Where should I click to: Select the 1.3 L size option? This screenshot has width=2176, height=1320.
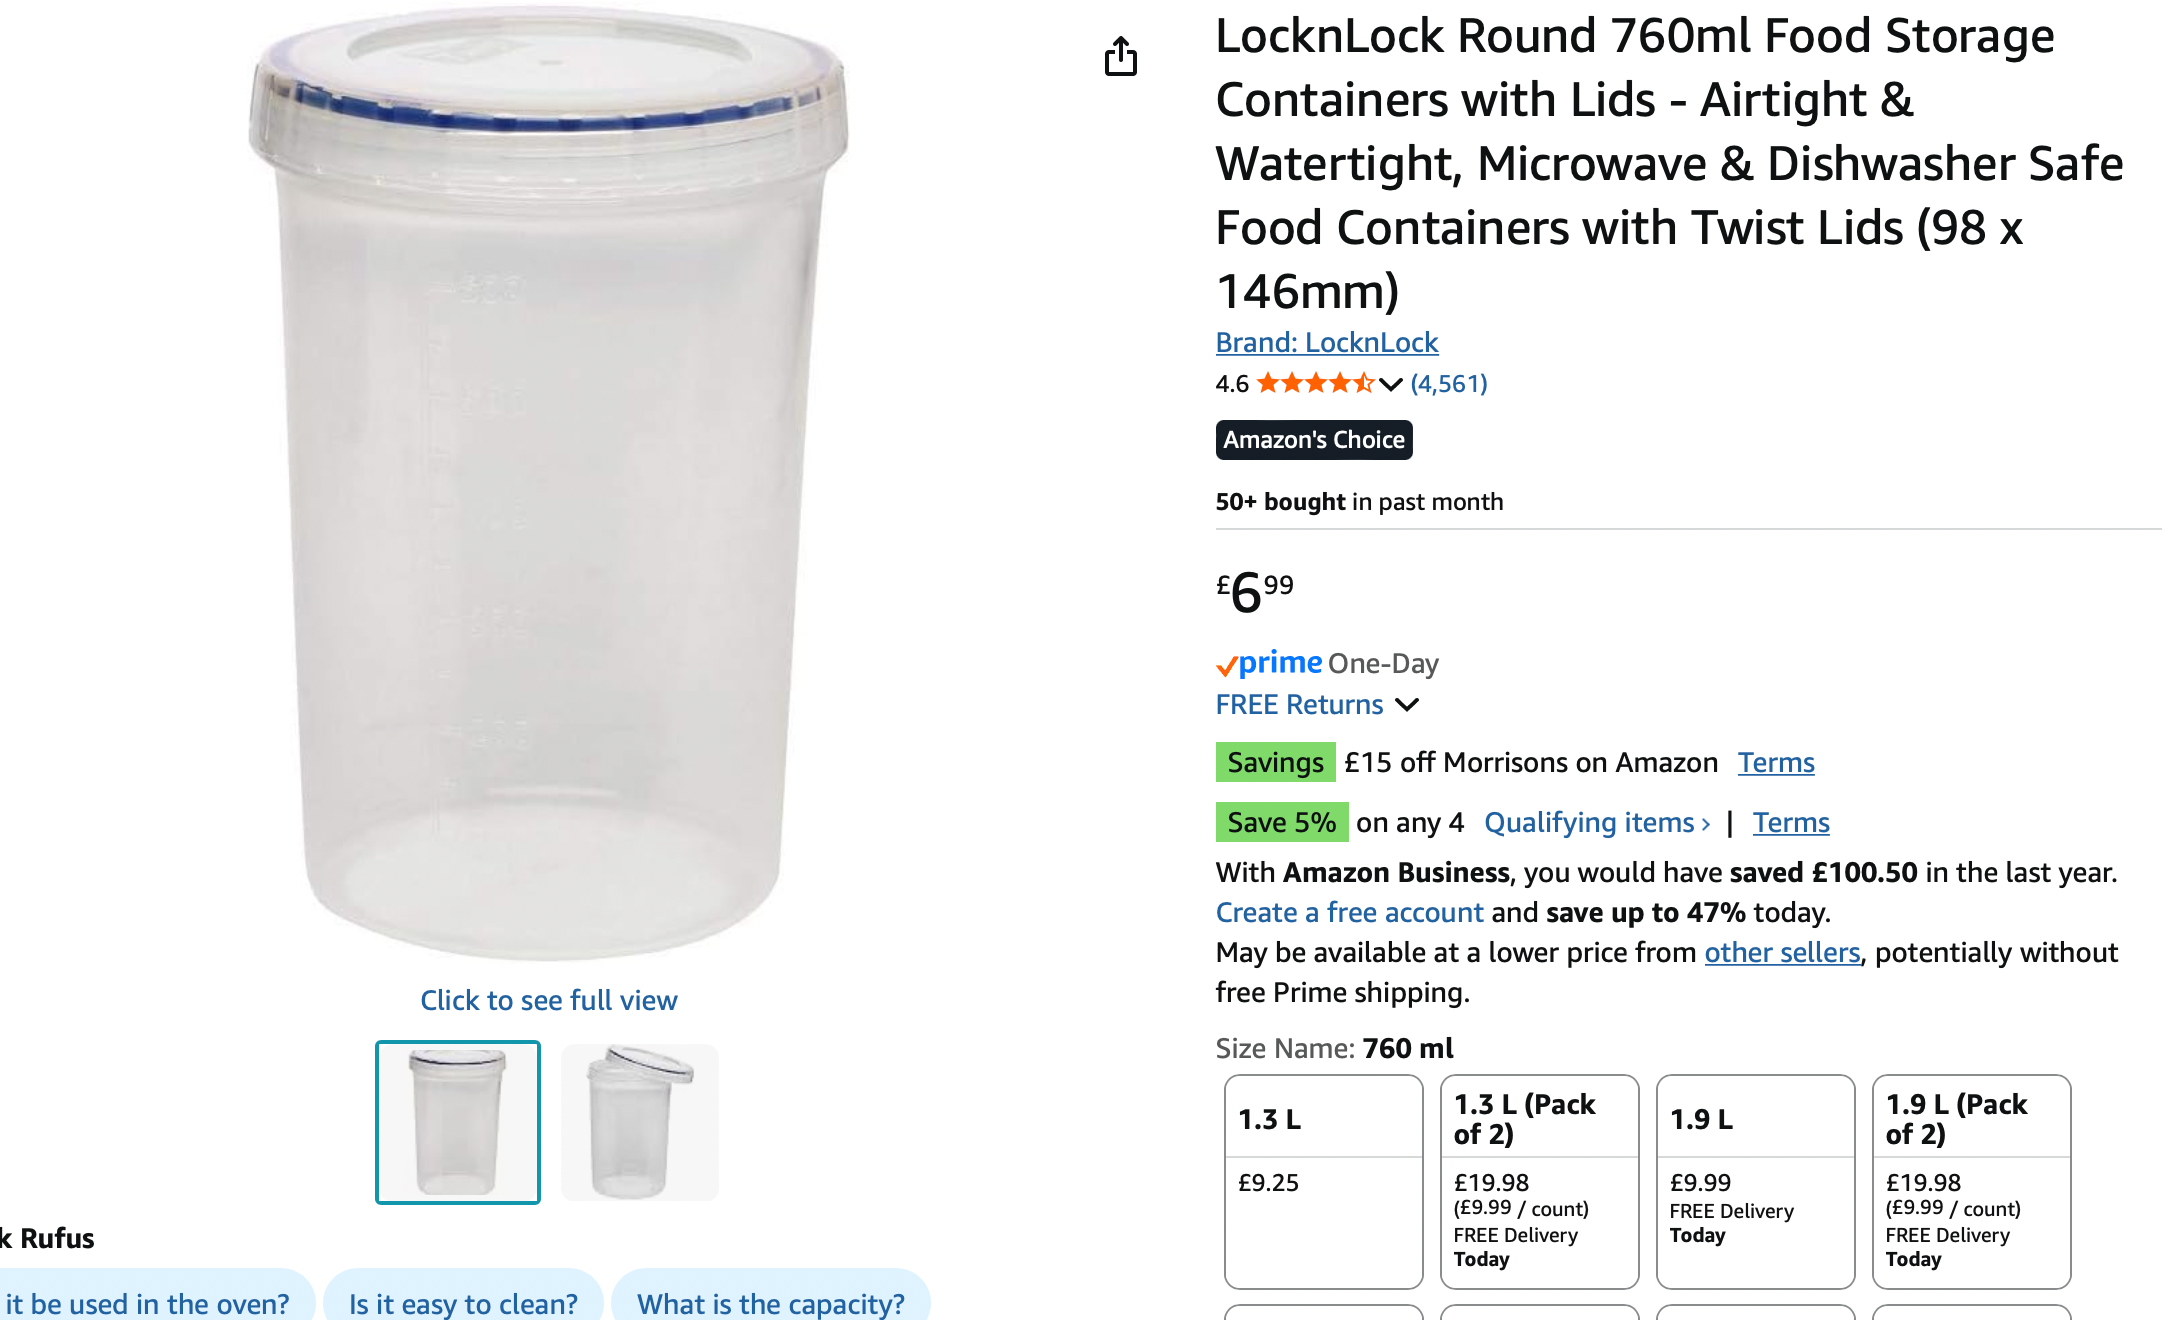1323,1180
